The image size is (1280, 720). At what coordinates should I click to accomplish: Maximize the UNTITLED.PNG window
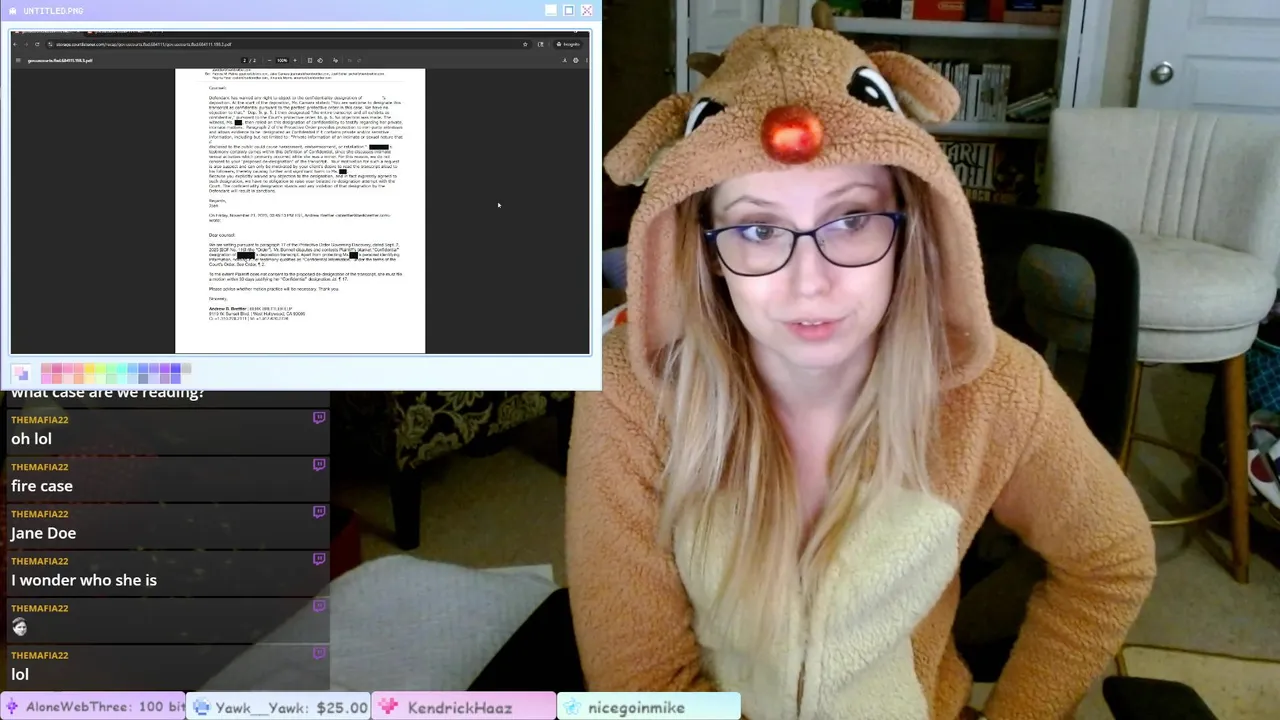click(x=569, y=10)
